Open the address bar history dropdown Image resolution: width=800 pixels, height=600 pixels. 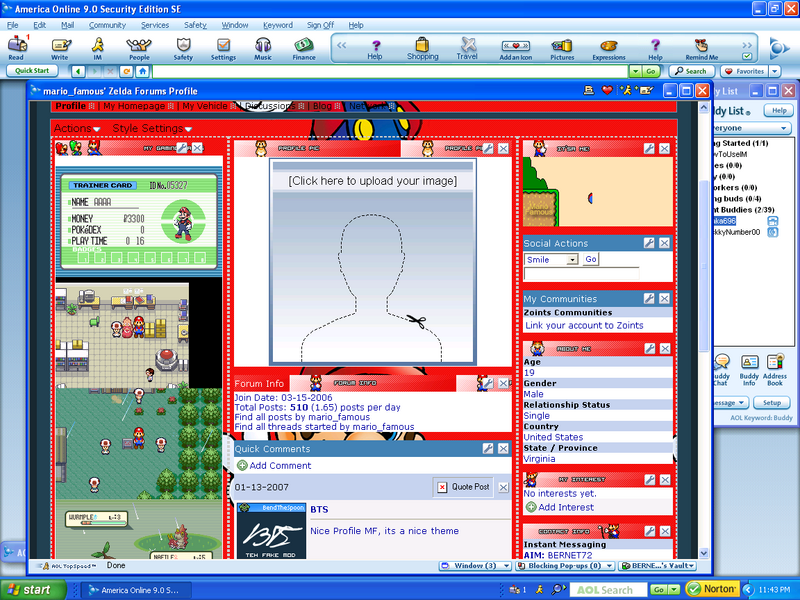[x=635, y=71]
